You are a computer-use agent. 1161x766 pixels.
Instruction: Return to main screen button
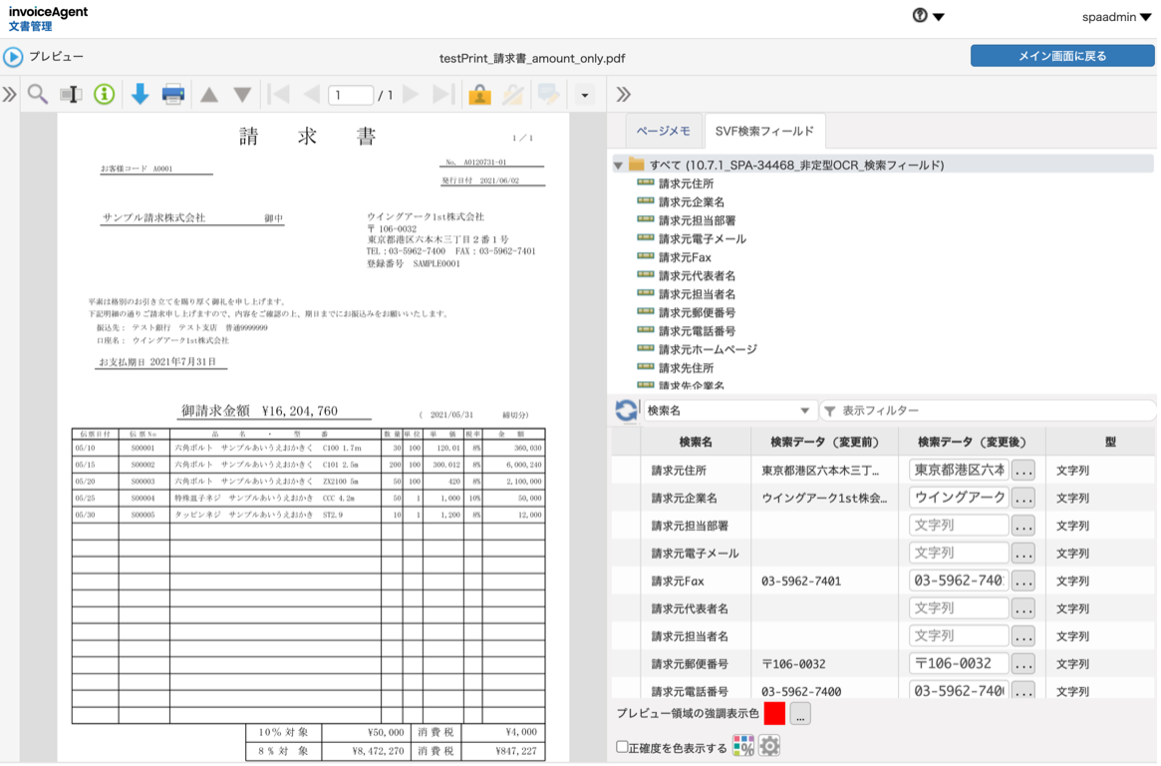coord(1062,56)
